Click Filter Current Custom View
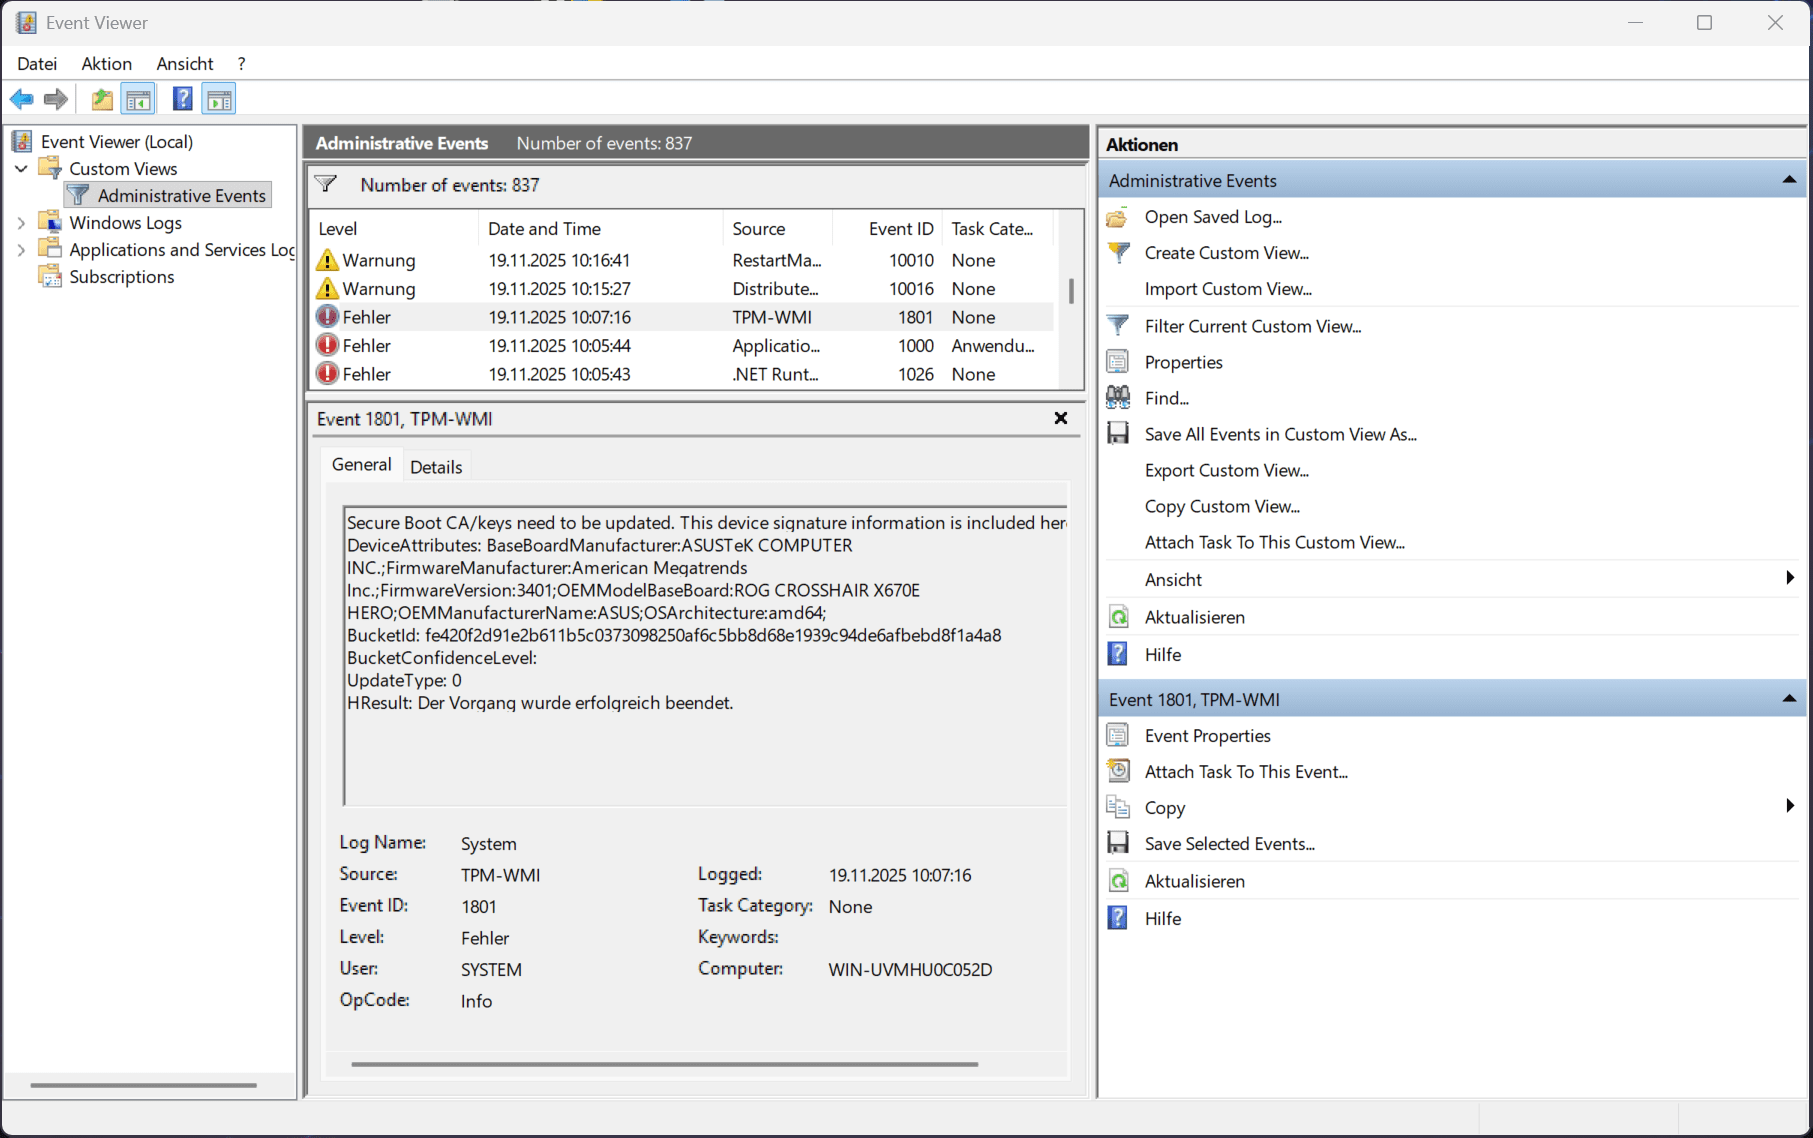Viewport: 1813px width, 1138px height. [1252, 325]
